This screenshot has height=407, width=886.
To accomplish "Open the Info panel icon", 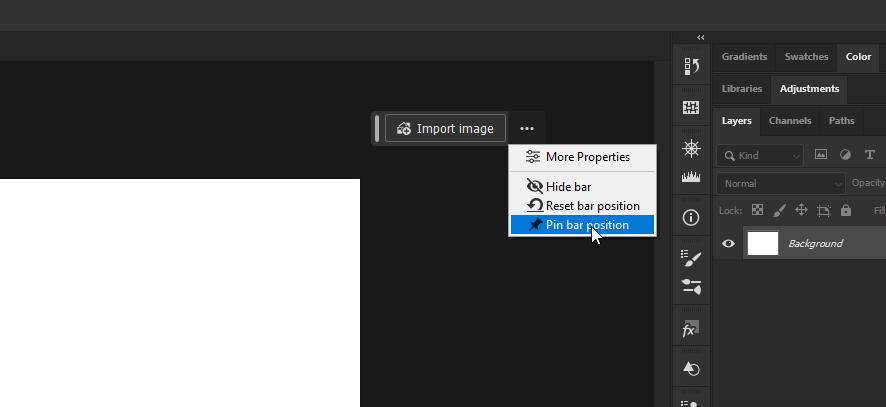I will click(x=691, y=217).
